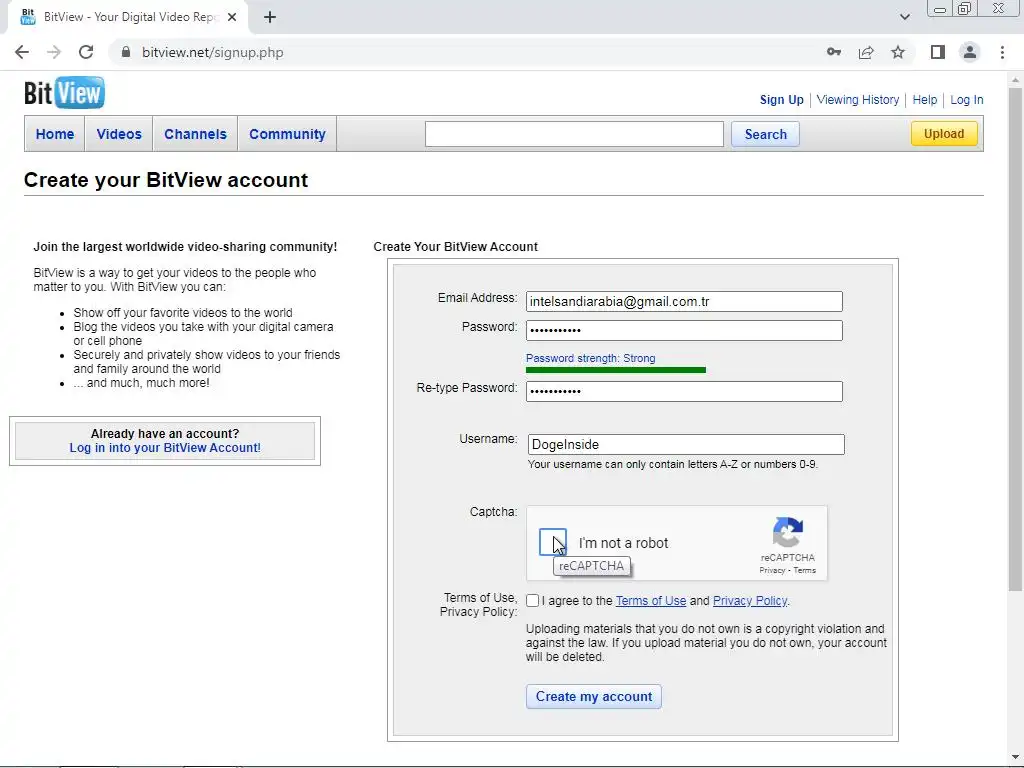Screen dimensions: 1024x768
Task: Close the BitView browser tab
Action: click(x=232, y=17)
